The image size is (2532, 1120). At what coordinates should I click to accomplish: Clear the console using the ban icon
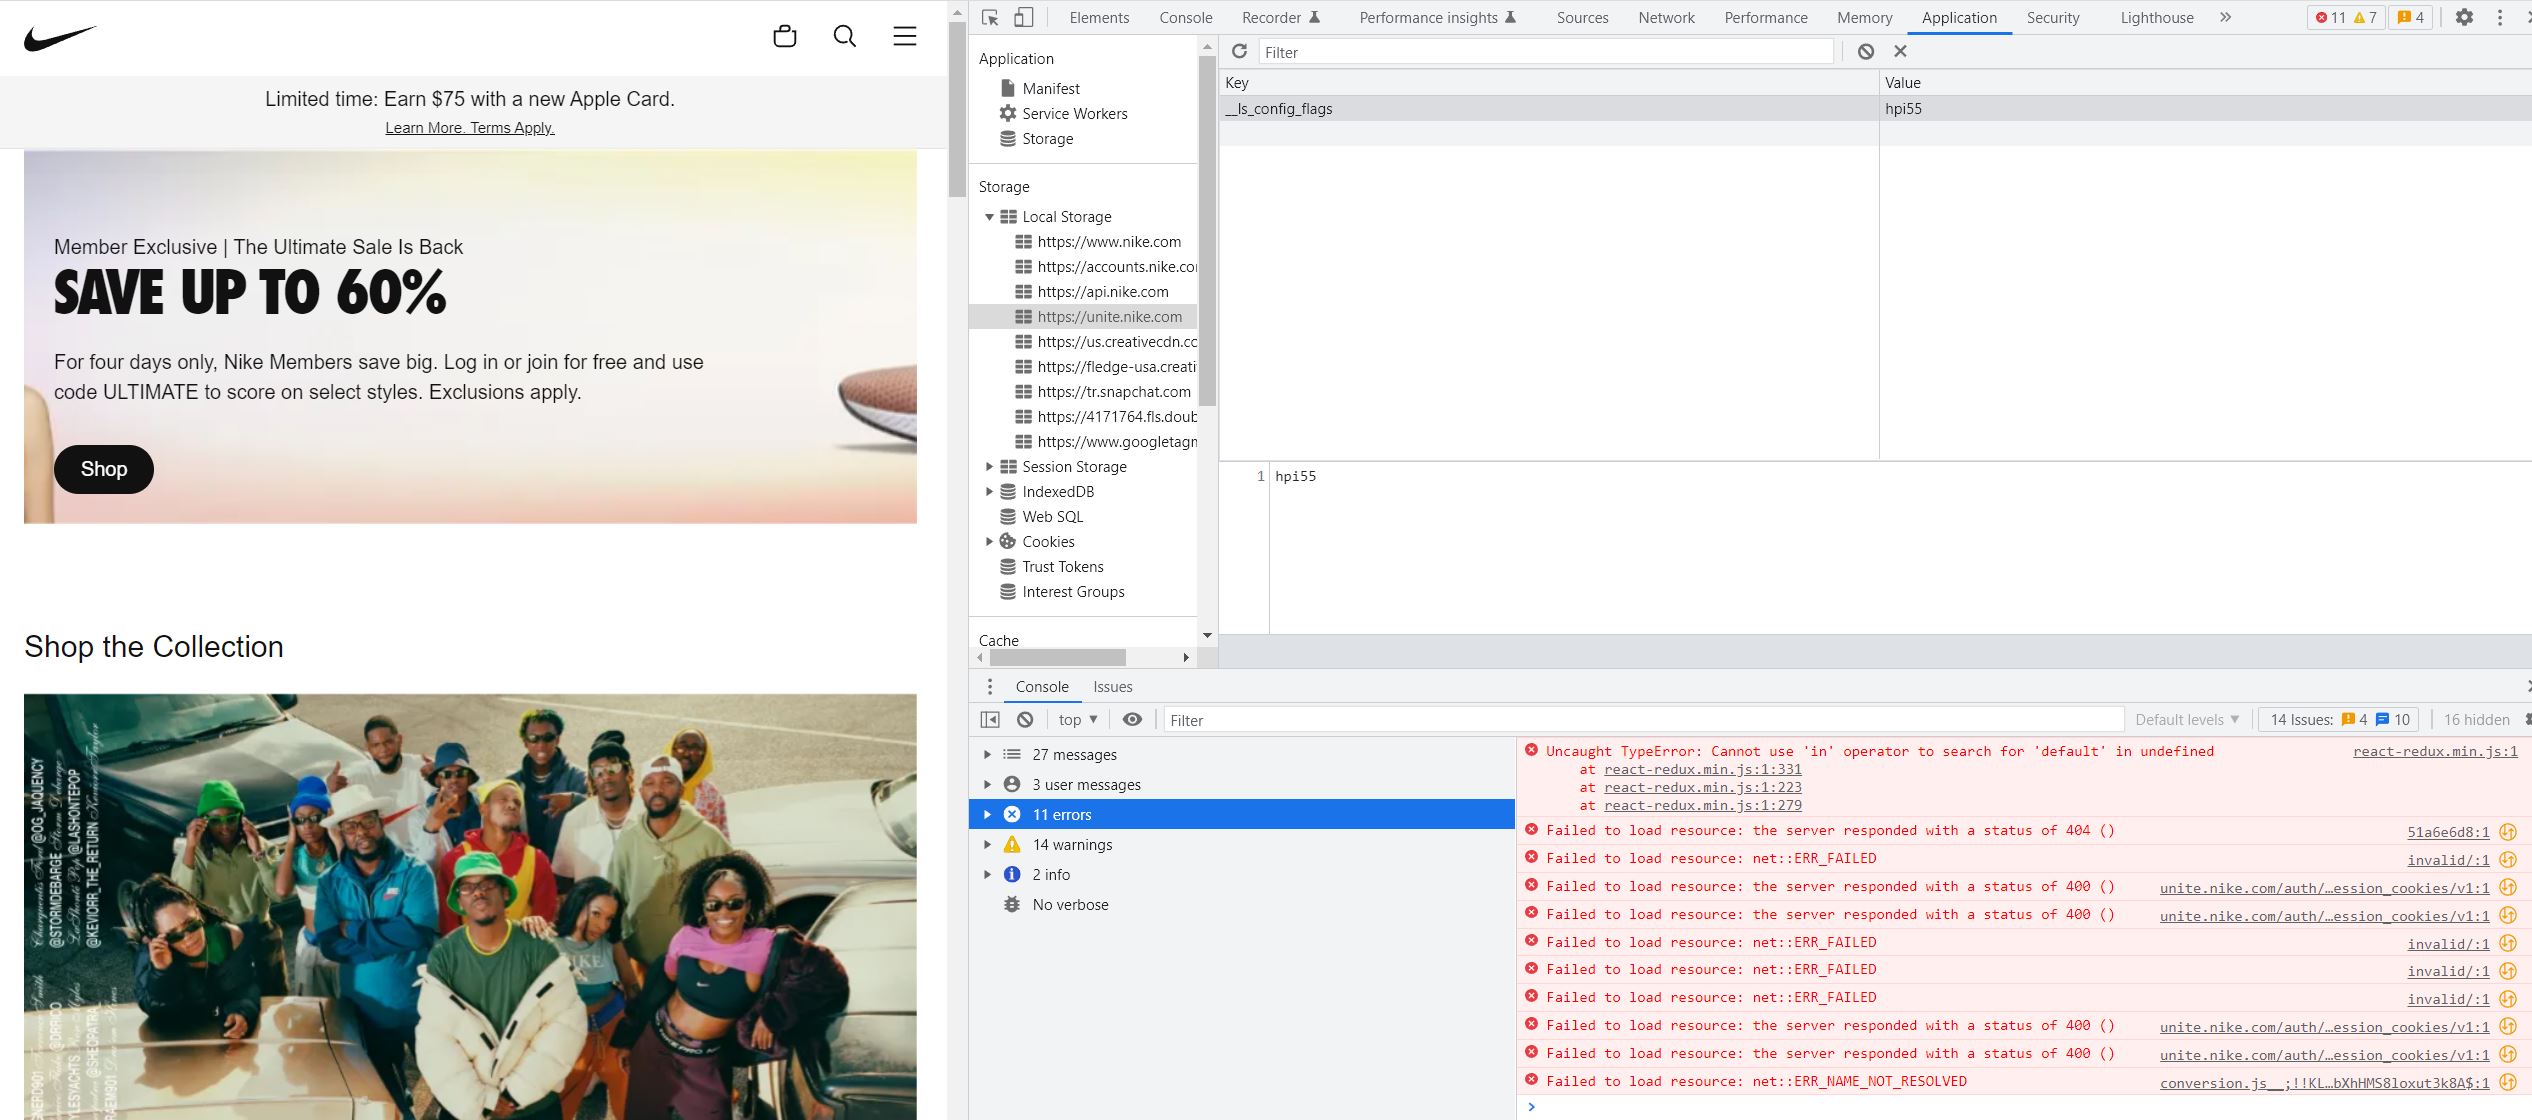coord(1024,719)
